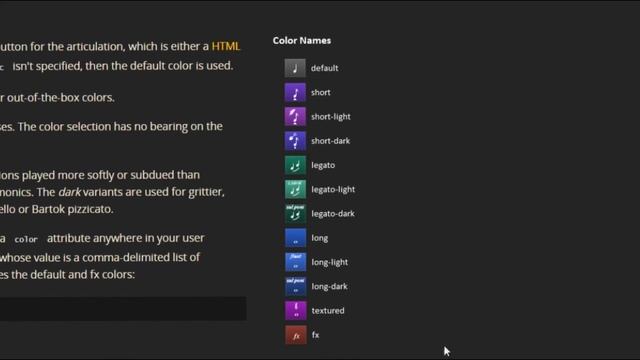The width and height of the screenshot is (640, 360).
Task: Click the 'short' color name label
Action: [x=320, y=92]
